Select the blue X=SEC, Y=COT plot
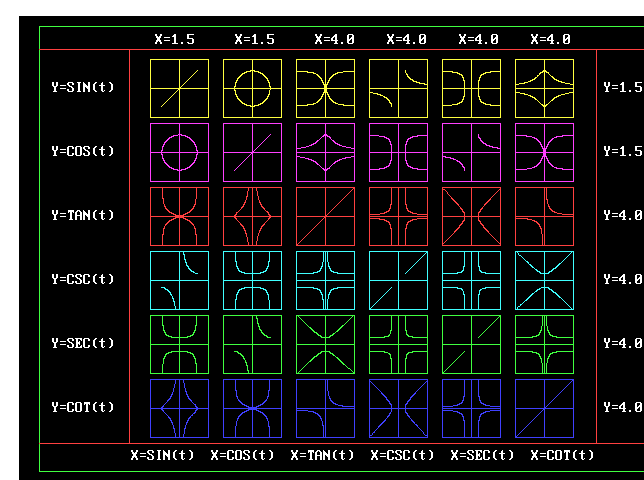The image size is (644, 480). point(472,409)
